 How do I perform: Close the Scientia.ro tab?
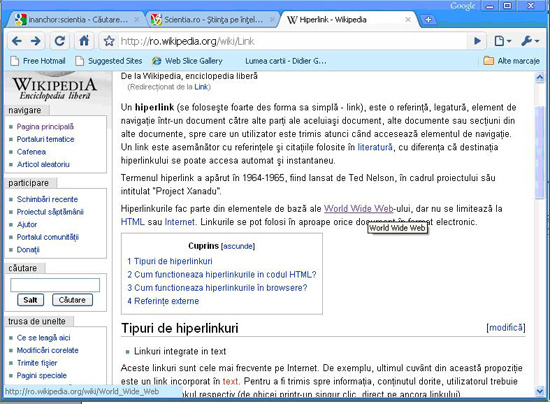pos(272,20)
